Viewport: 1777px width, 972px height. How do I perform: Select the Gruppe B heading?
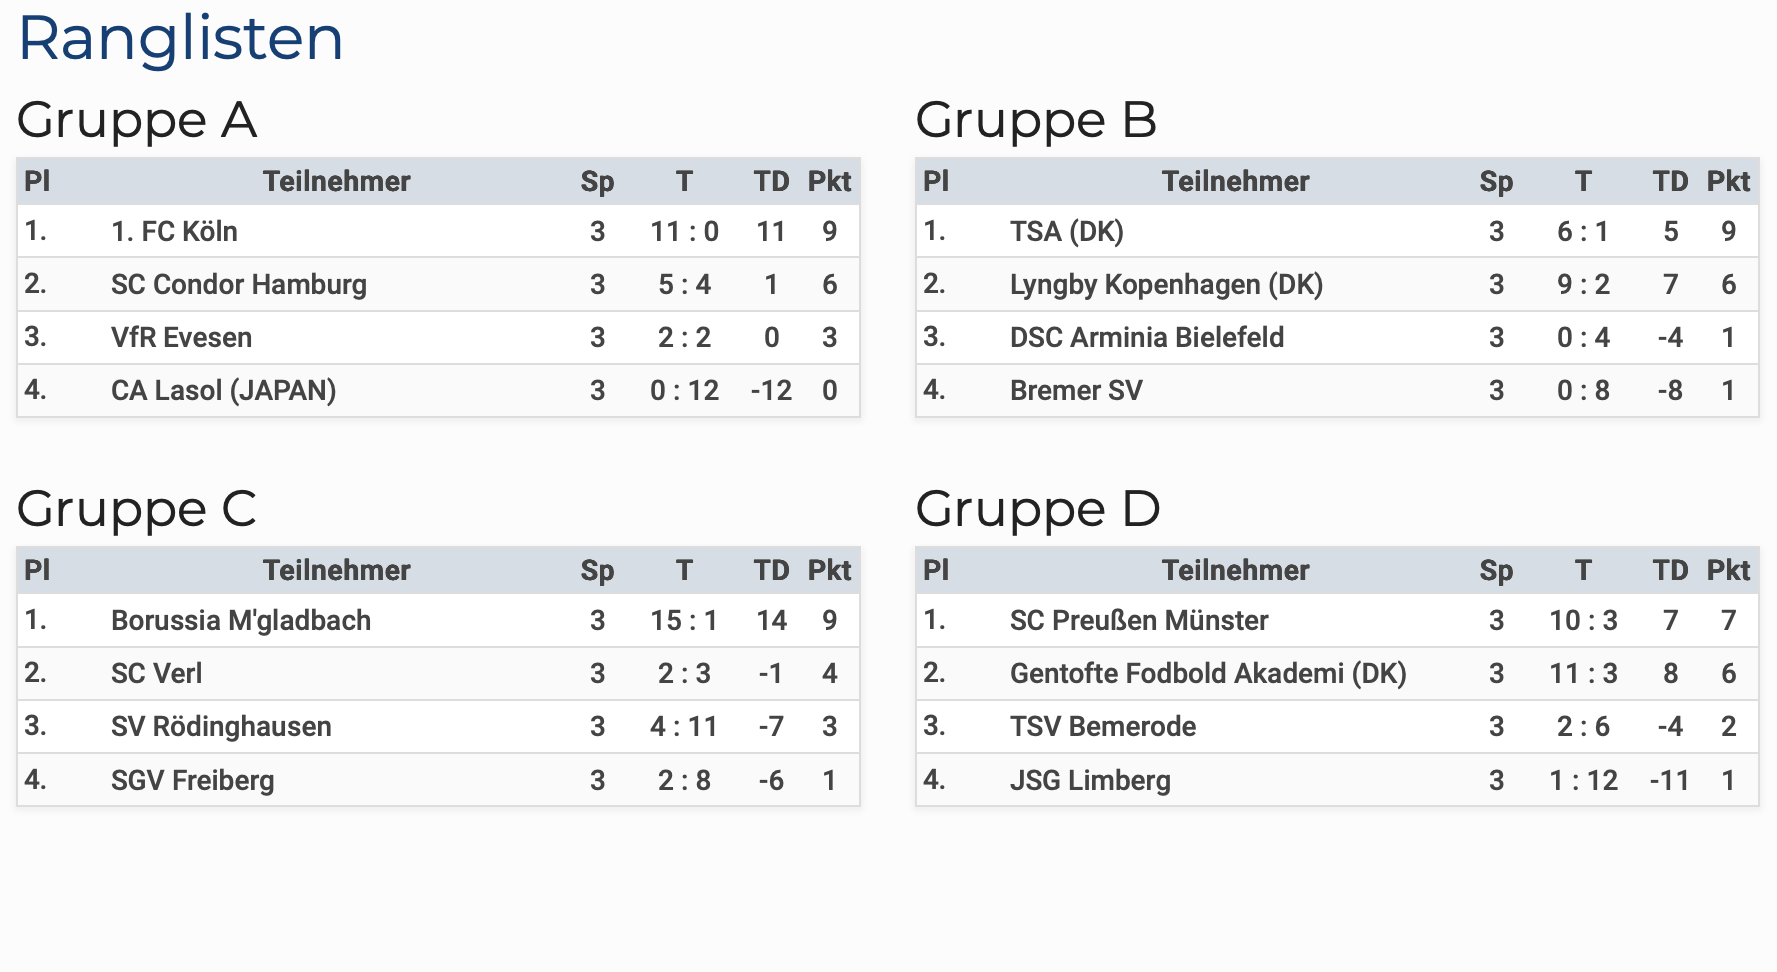pyautogui.click(x=1036, y=121)
